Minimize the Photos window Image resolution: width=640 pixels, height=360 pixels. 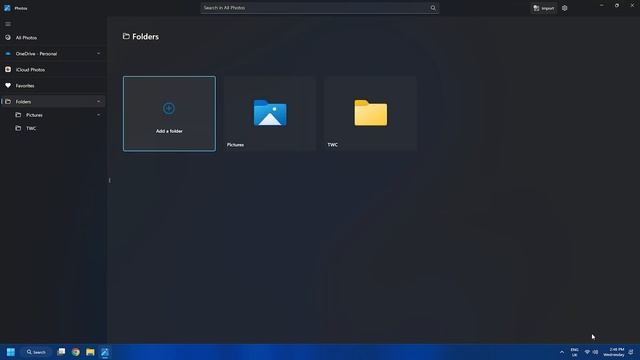[602, 6]
